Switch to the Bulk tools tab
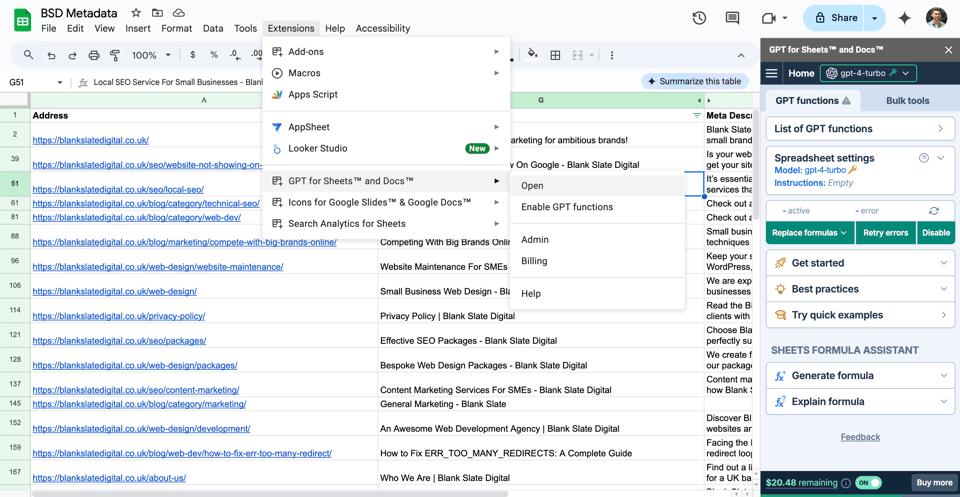960x497 pixels. point(907,100)
